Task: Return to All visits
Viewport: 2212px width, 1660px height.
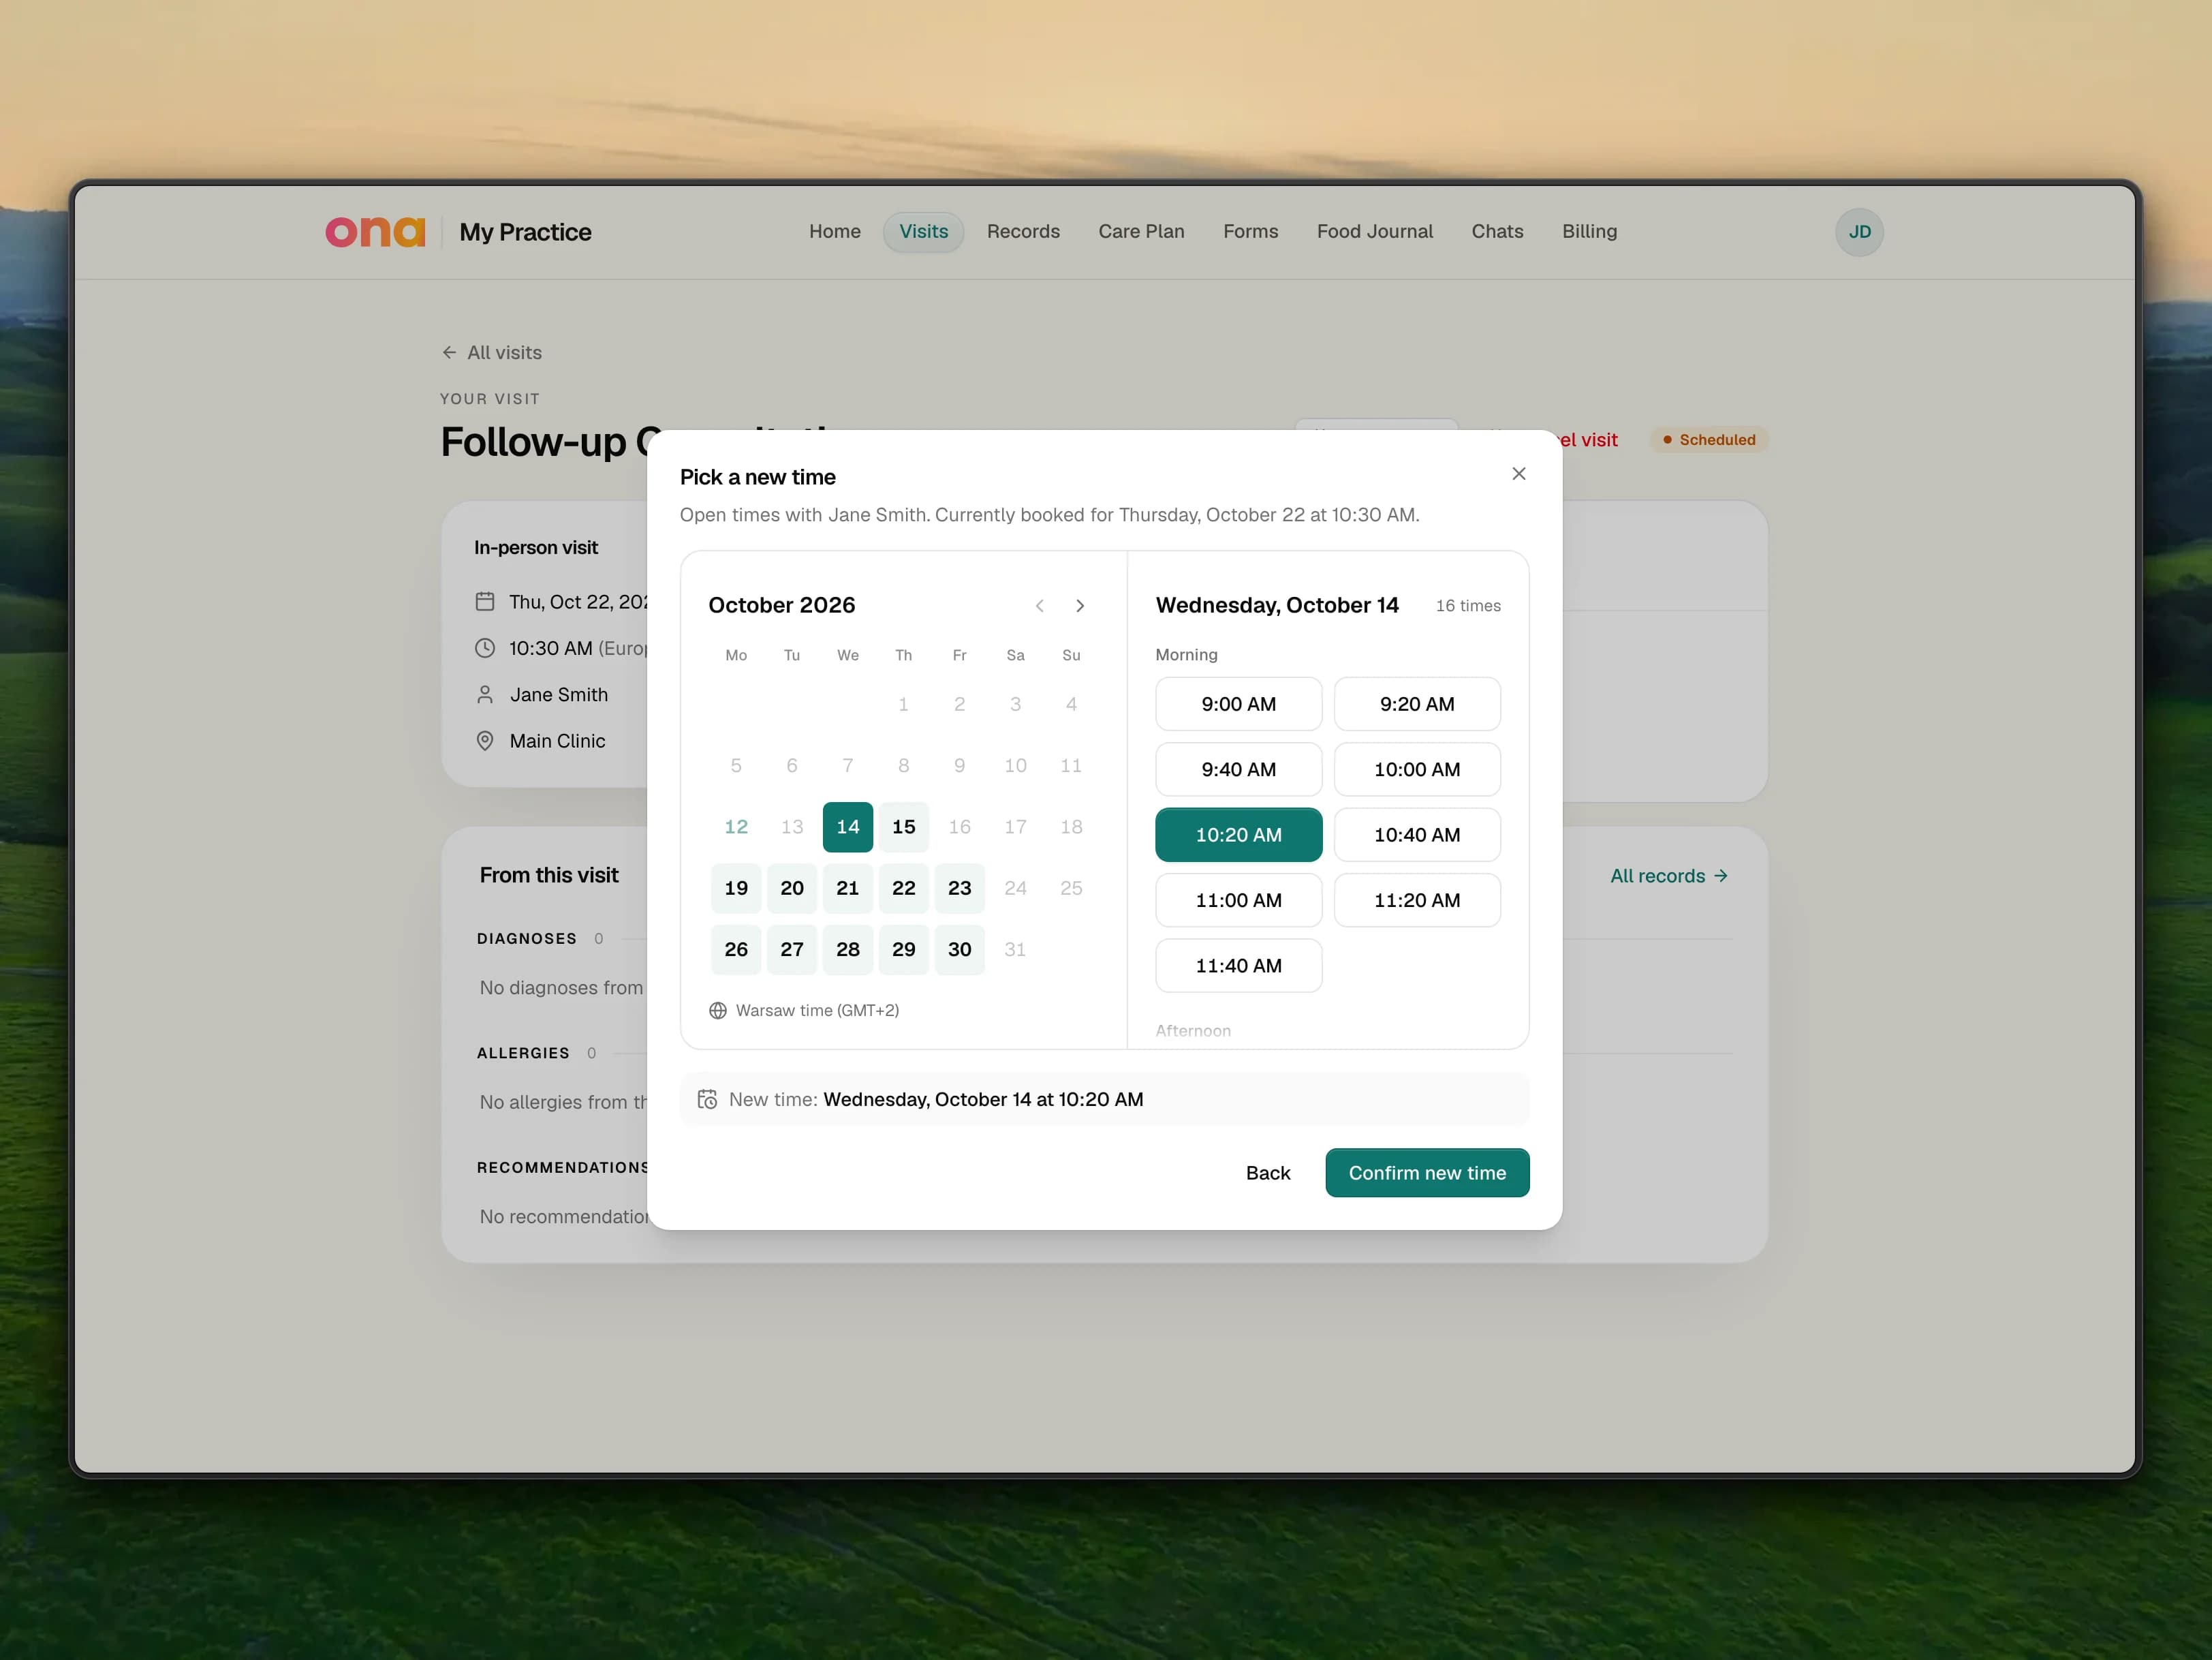Action: (491, 353)
